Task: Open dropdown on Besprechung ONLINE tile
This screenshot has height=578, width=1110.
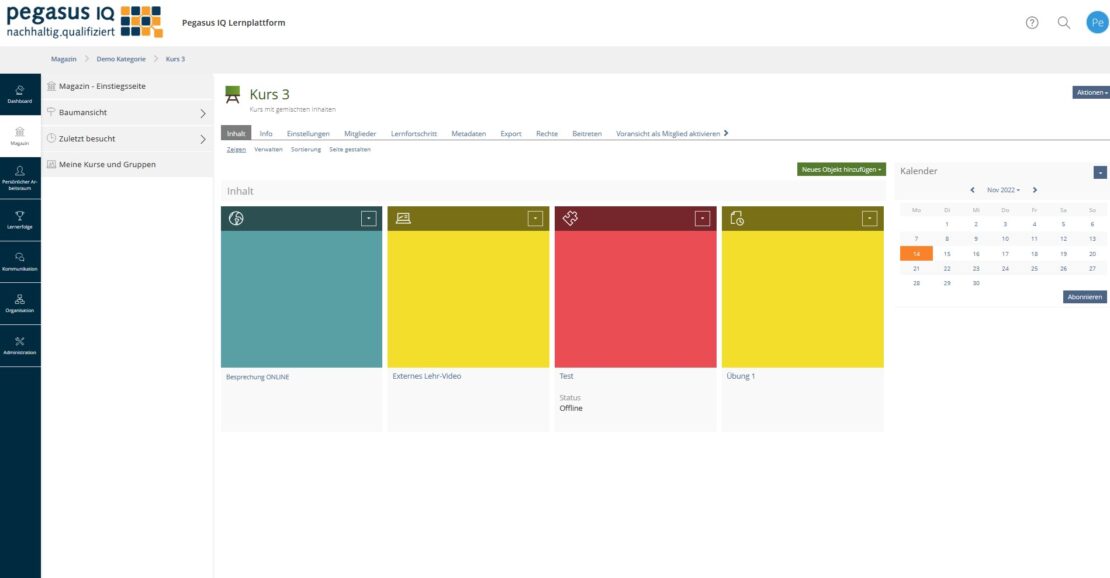Action: (x=368, y=218)
